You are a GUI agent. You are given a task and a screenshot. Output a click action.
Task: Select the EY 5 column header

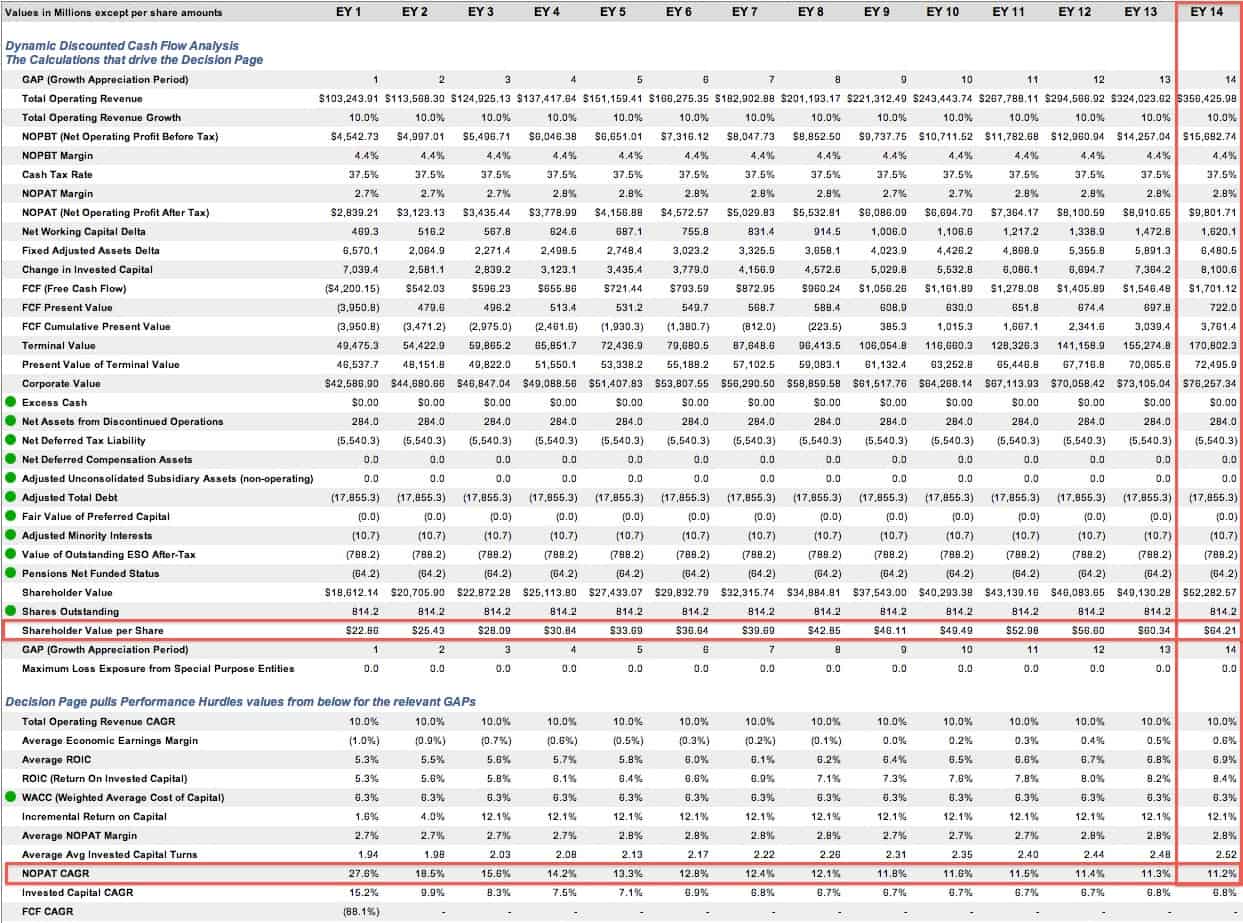pyautogui.click(x=613, y=12)
